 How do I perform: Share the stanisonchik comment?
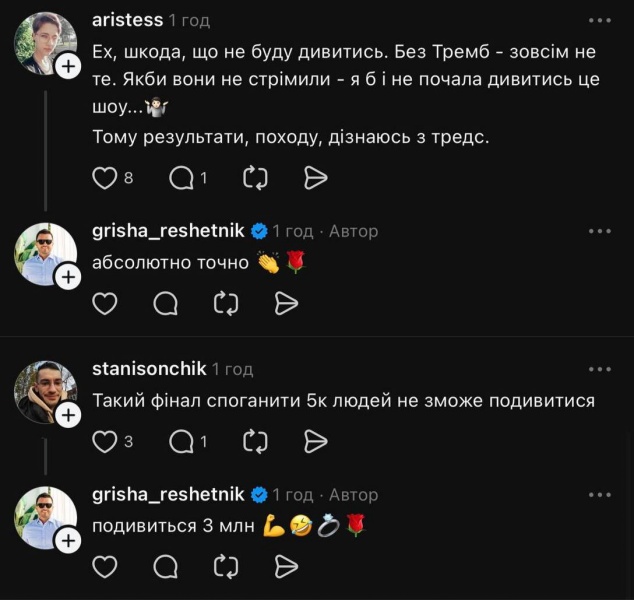tap(315, 440)
